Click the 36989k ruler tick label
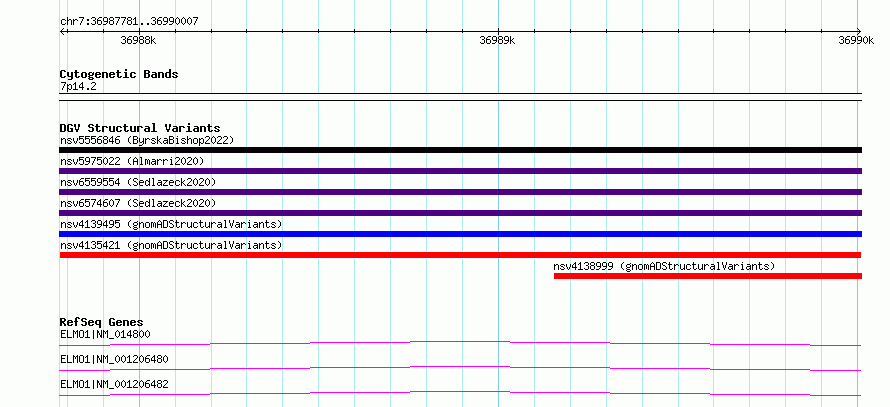Image resolution: width=890 pixels, height=407 pixels. click(497, 40)
